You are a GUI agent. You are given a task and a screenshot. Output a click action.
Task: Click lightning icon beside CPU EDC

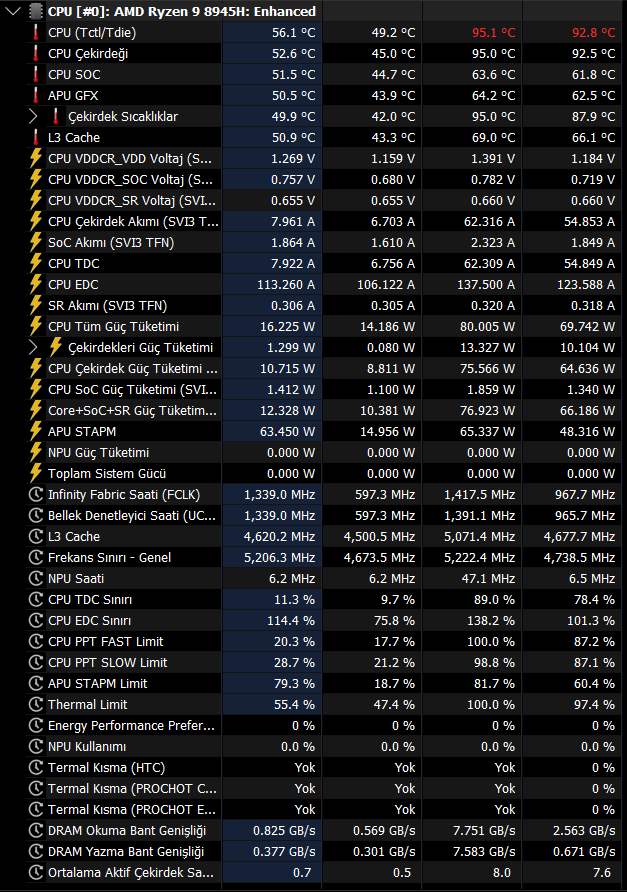[x=35, y=284]
